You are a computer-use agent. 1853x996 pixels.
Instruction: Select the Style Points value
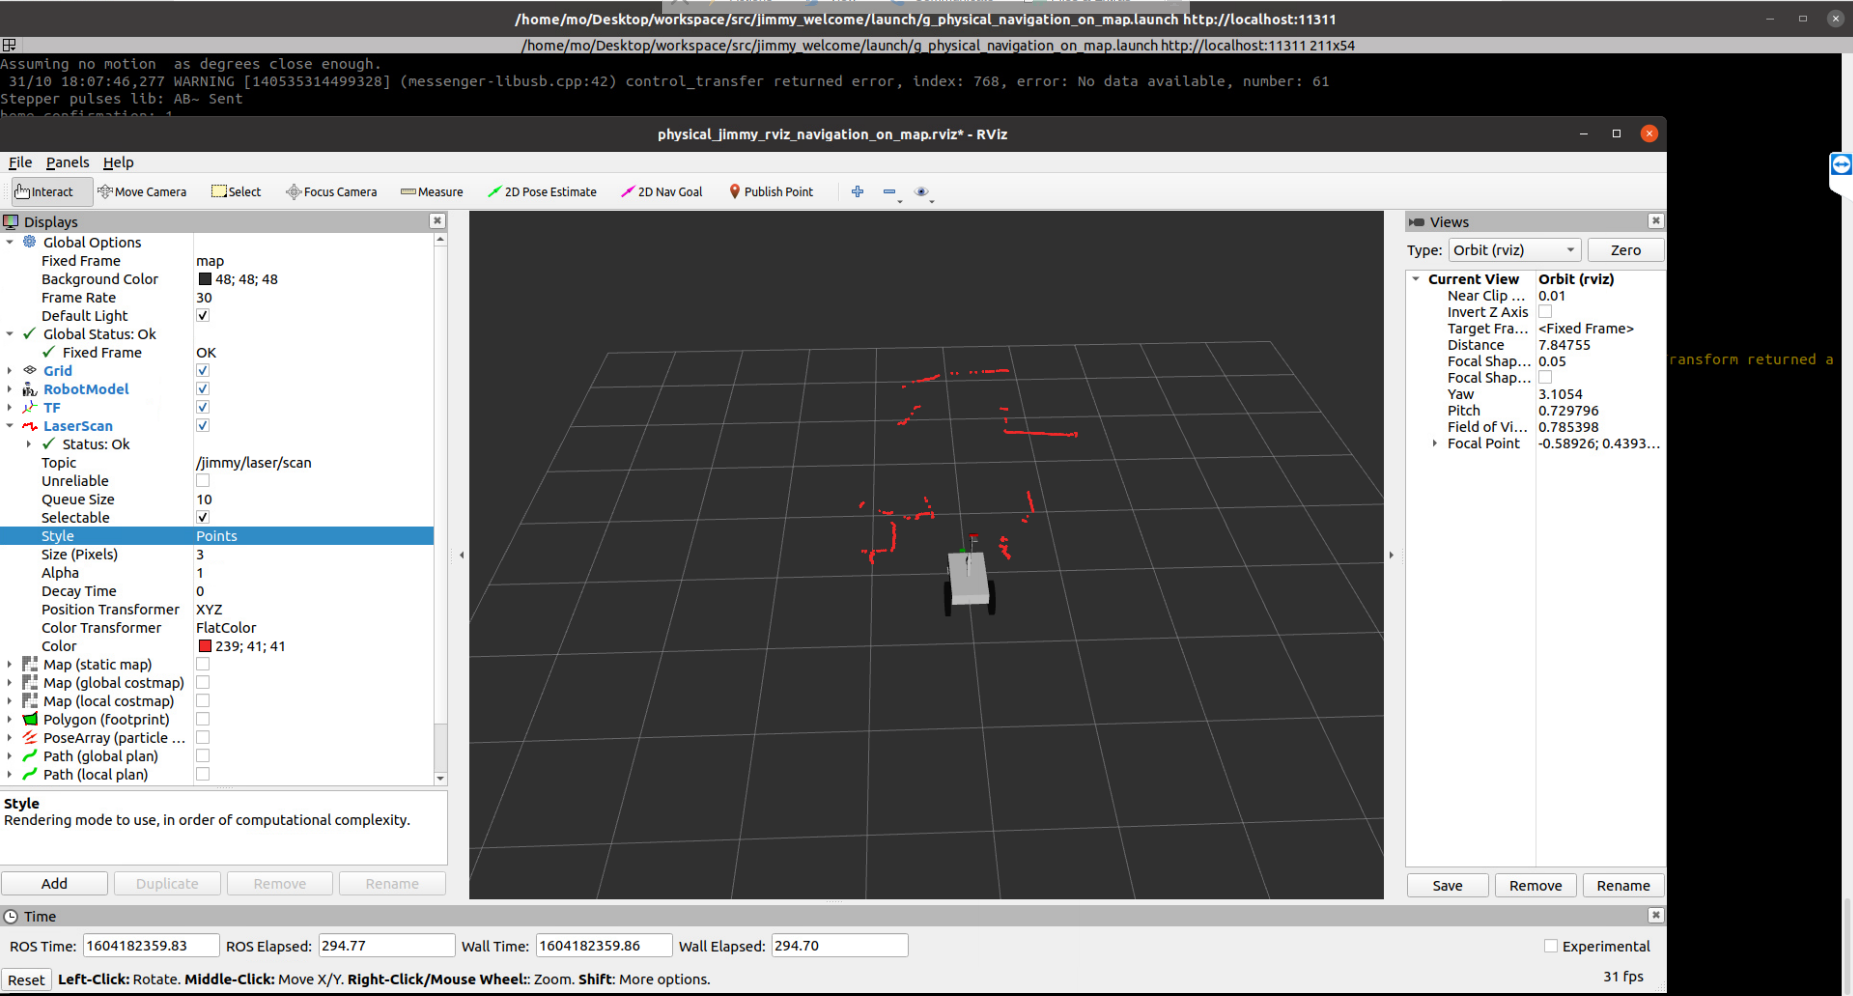coord(216,536)
